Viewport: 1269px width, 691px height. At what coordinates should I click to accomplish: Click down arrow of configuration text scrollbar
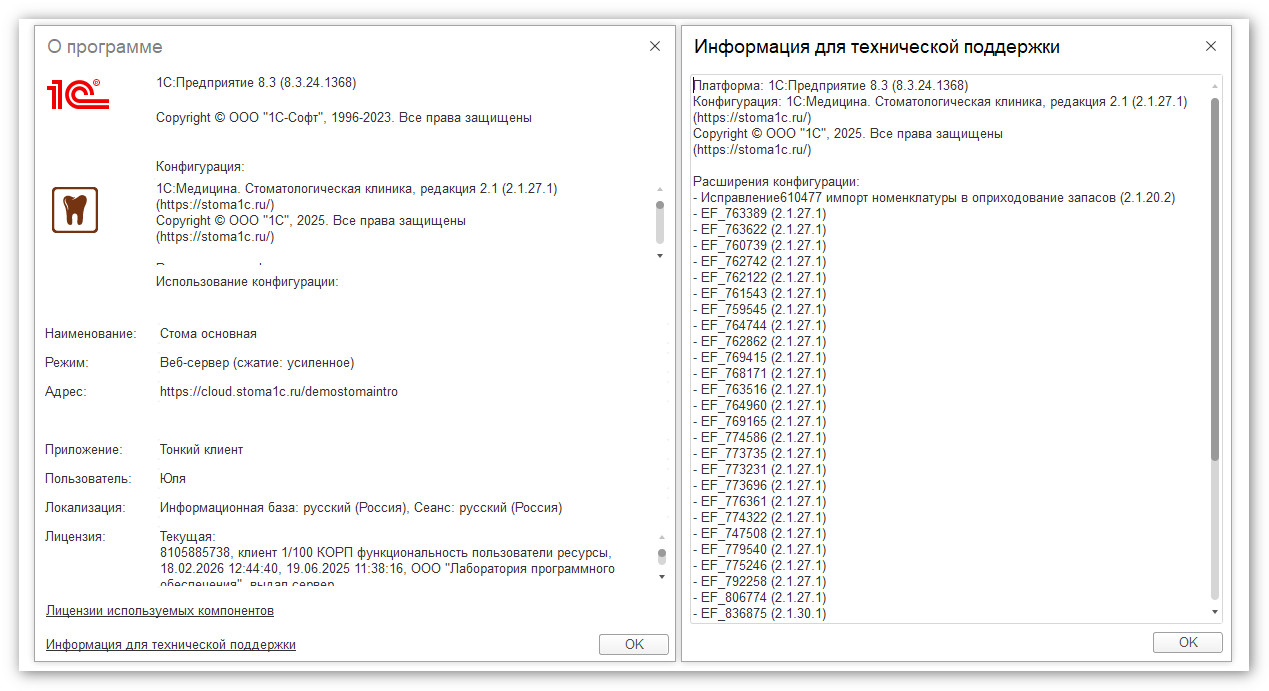coord(660,256)
